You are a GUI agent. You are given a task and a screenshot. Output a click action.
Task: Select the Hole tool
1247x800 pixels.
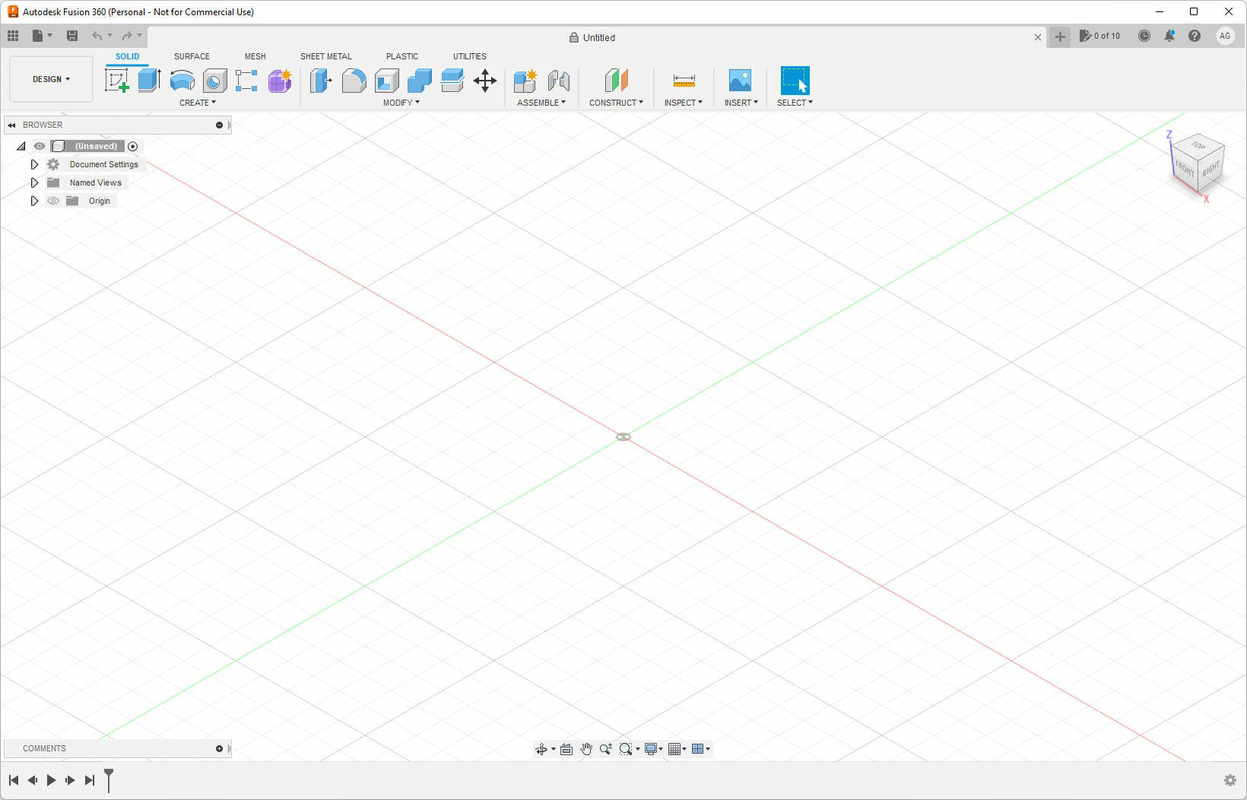coord(215,81)
